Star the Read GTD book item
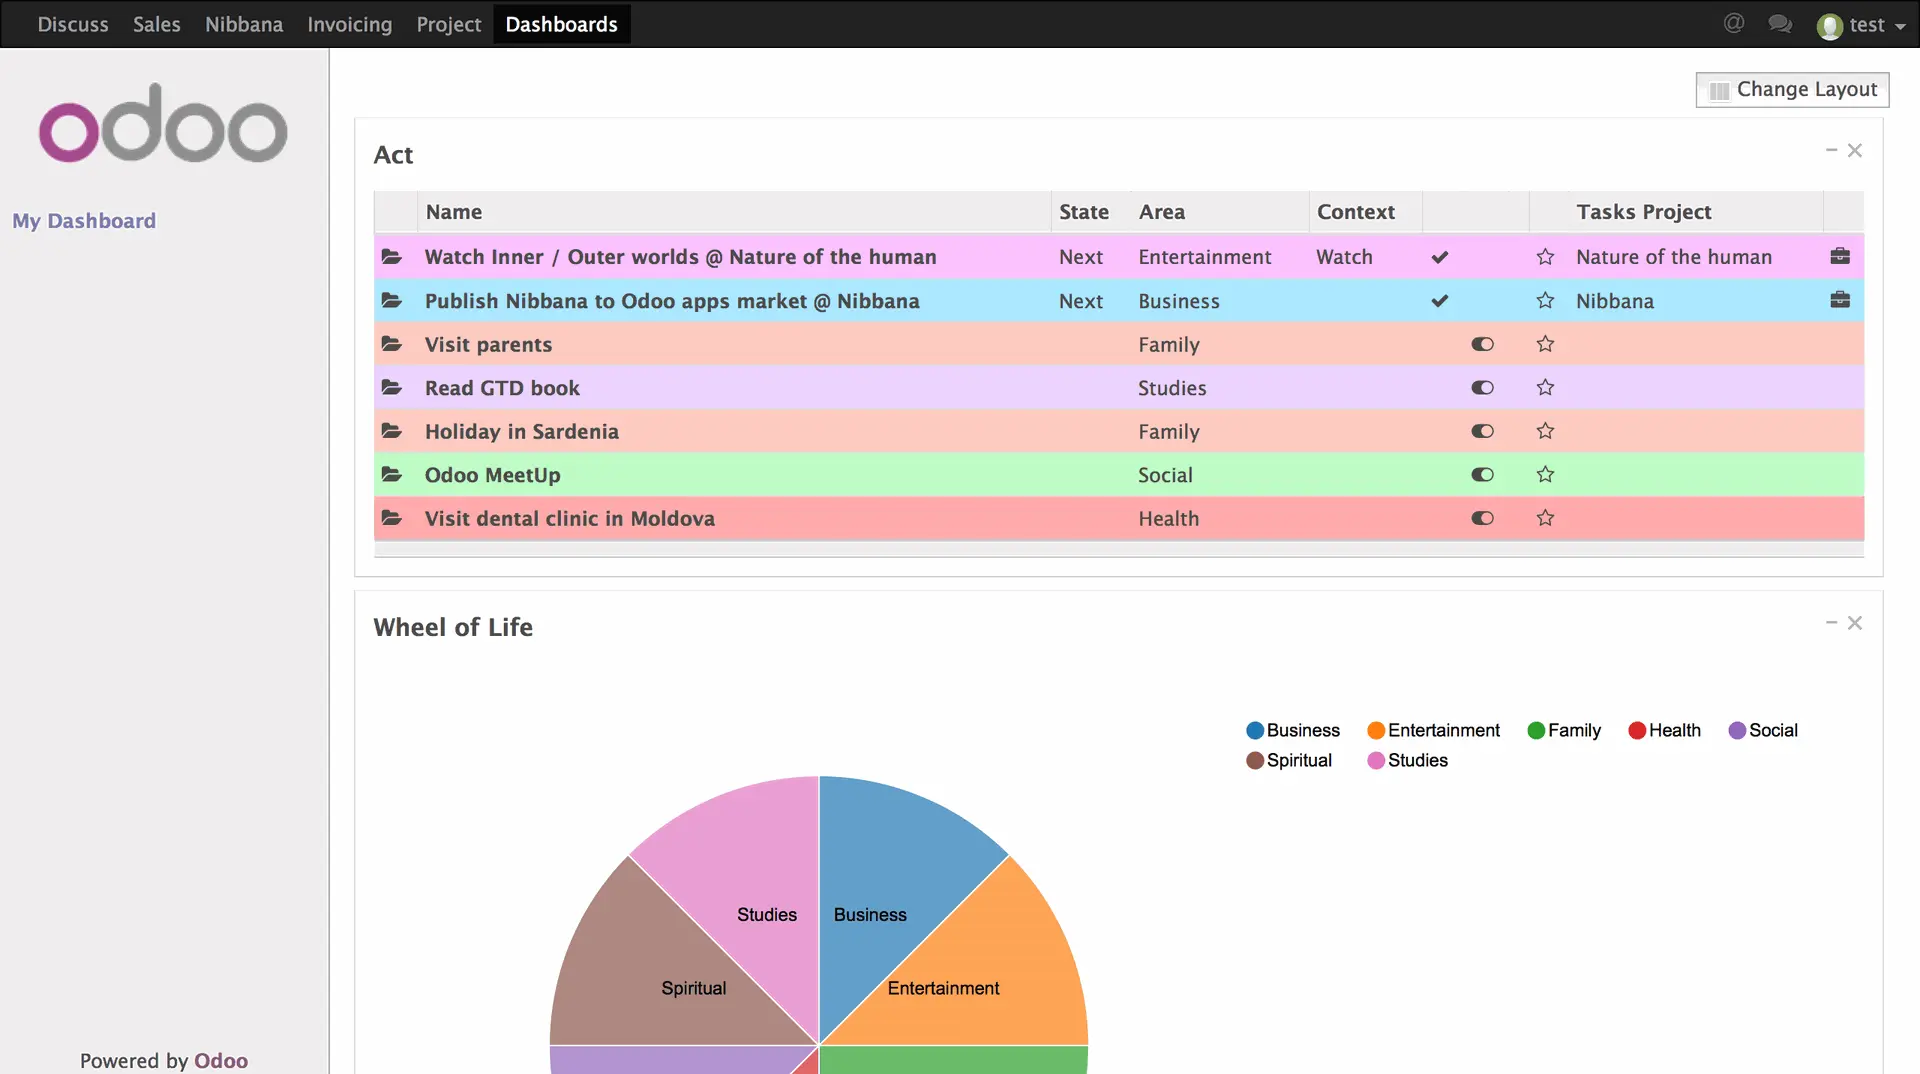Screen dimensions: 1920x1074 (x=1545, y=388)
